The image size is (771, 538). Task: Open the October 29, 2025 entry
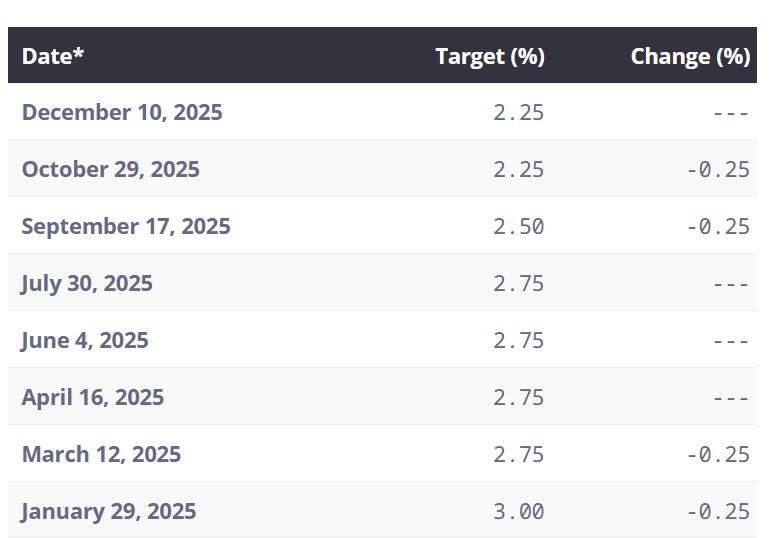pyautogui.click(x=111, y=169)
